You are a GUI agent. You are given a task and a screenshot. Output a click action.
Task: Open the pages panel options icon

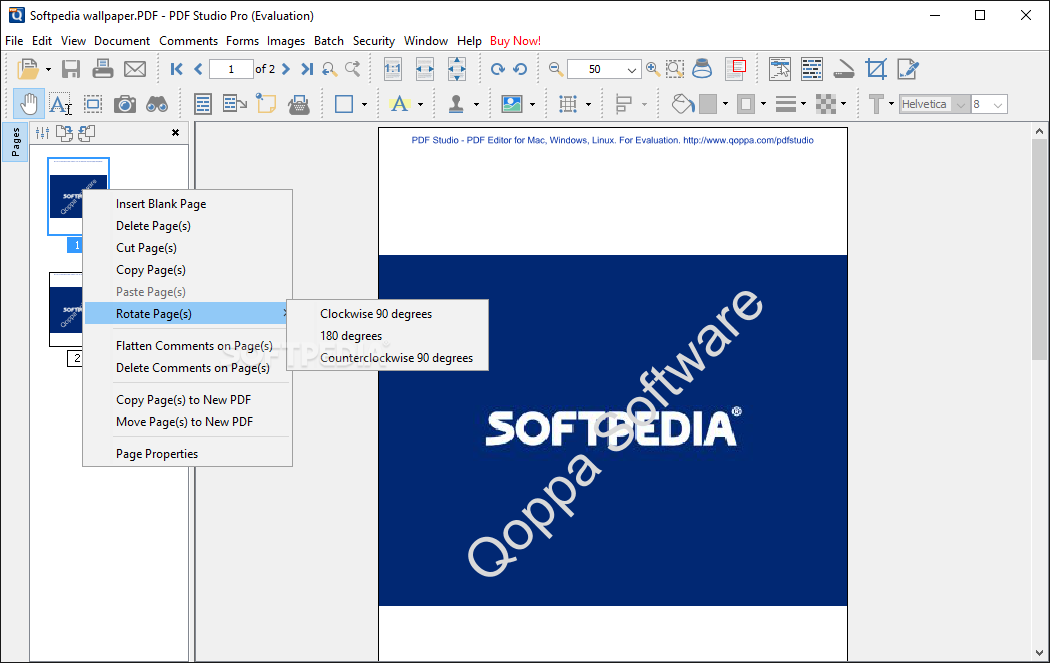42,133
